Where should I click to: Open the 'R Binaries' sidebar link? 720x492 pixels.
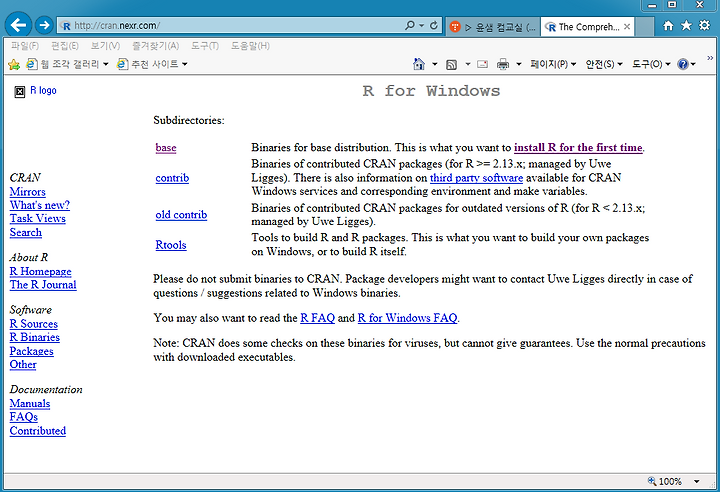click(34, 337)
